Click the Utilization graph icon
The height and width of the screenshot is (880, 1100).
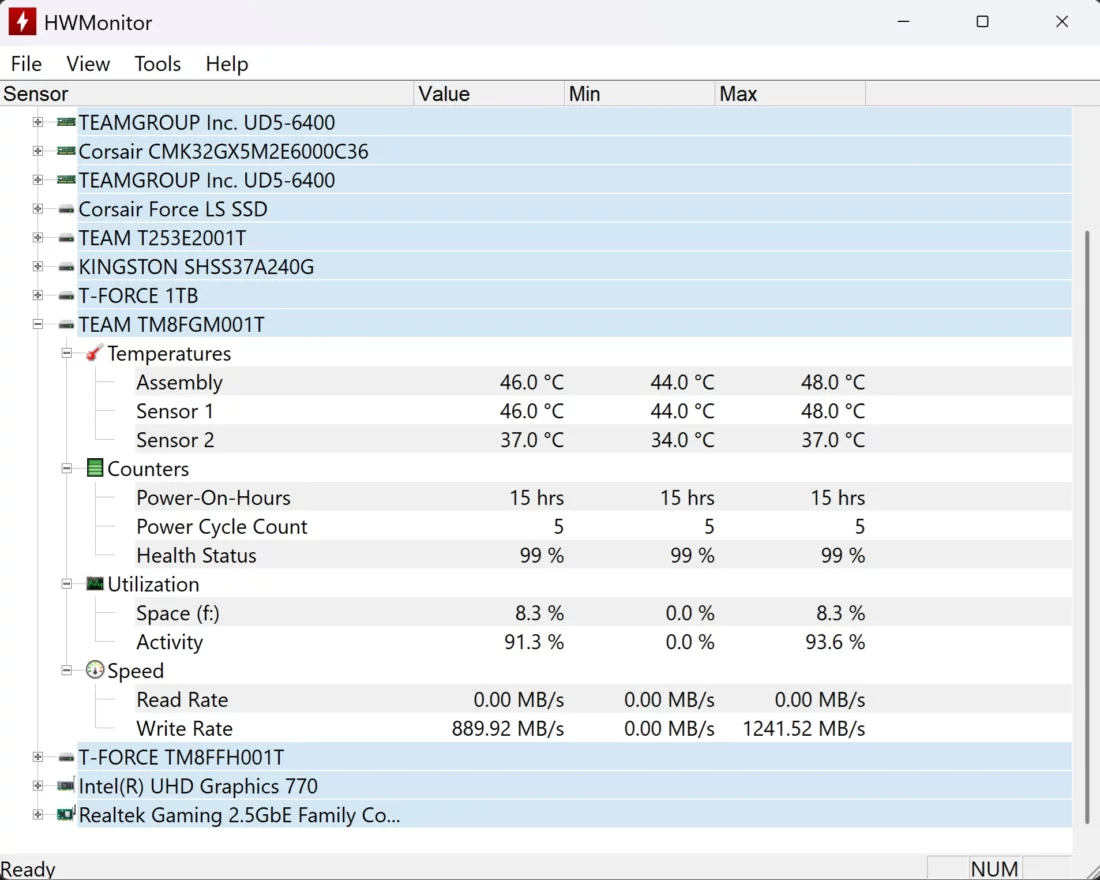point(95,583)
